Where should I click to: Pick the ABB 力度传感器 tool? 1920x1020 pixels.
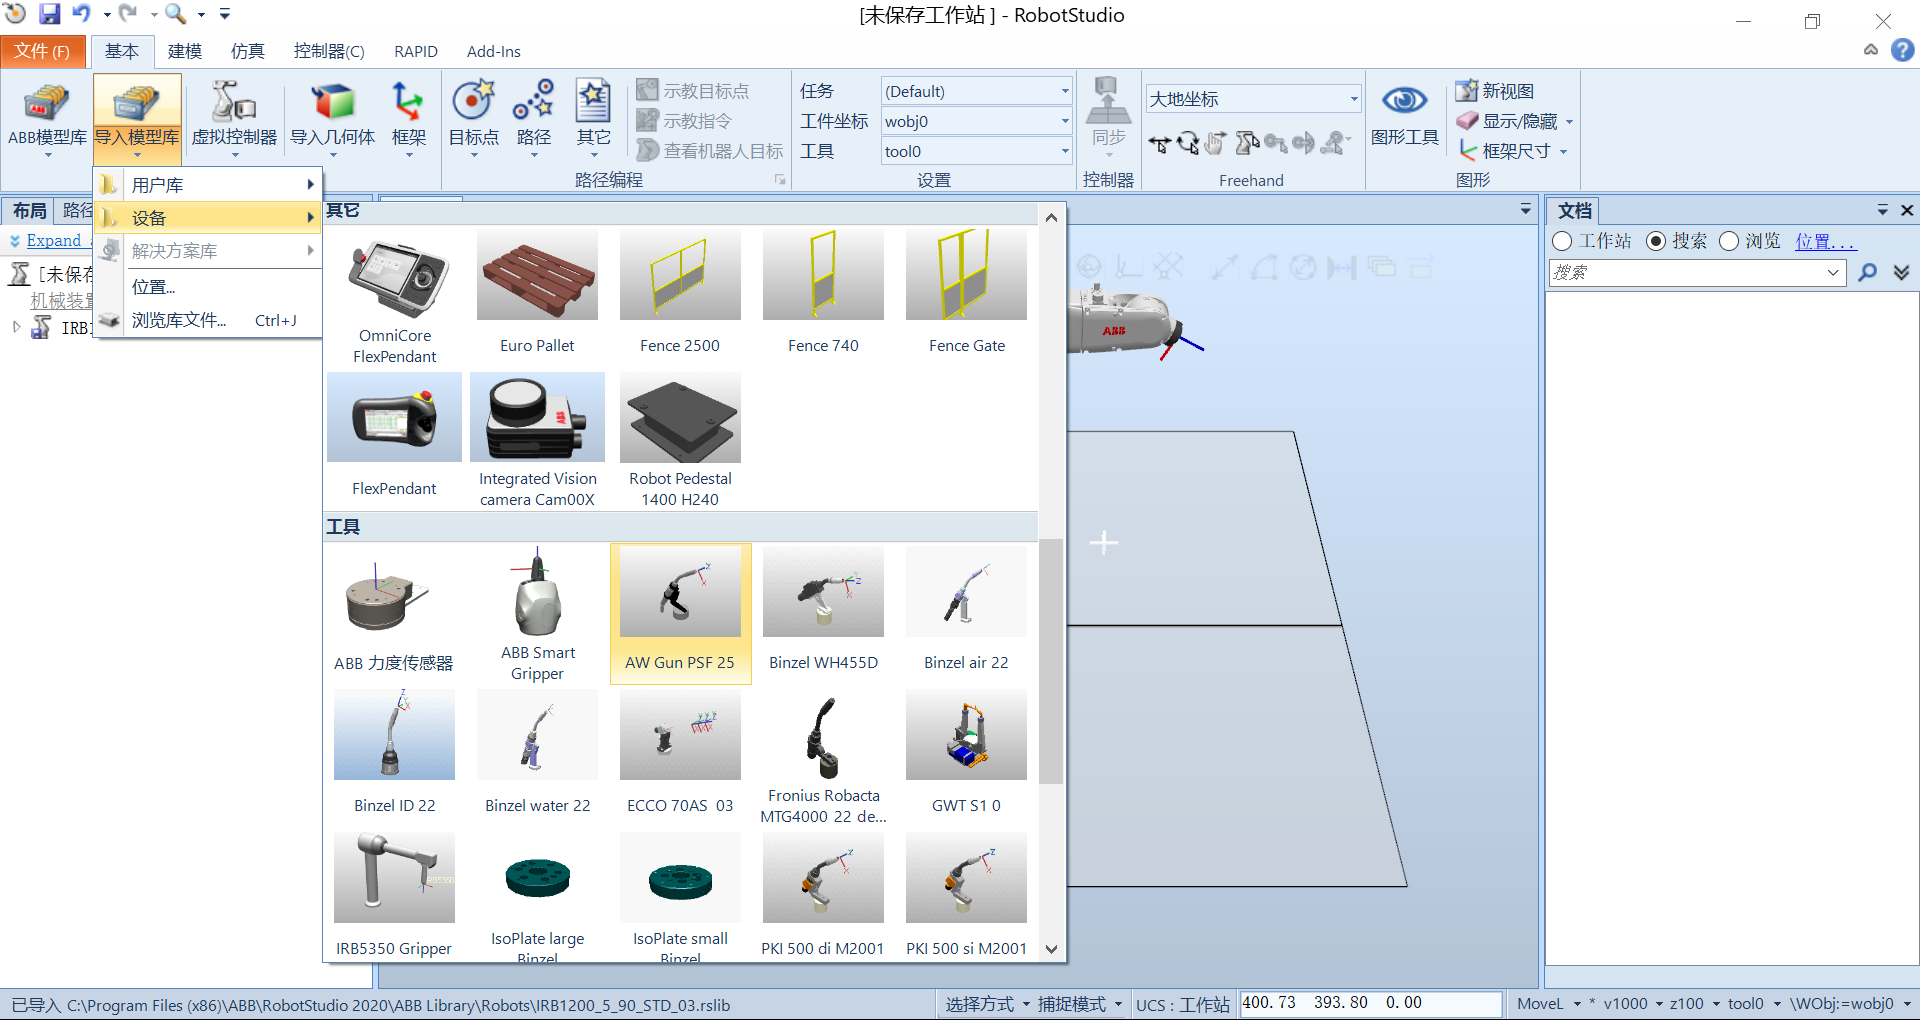point(394,610)
